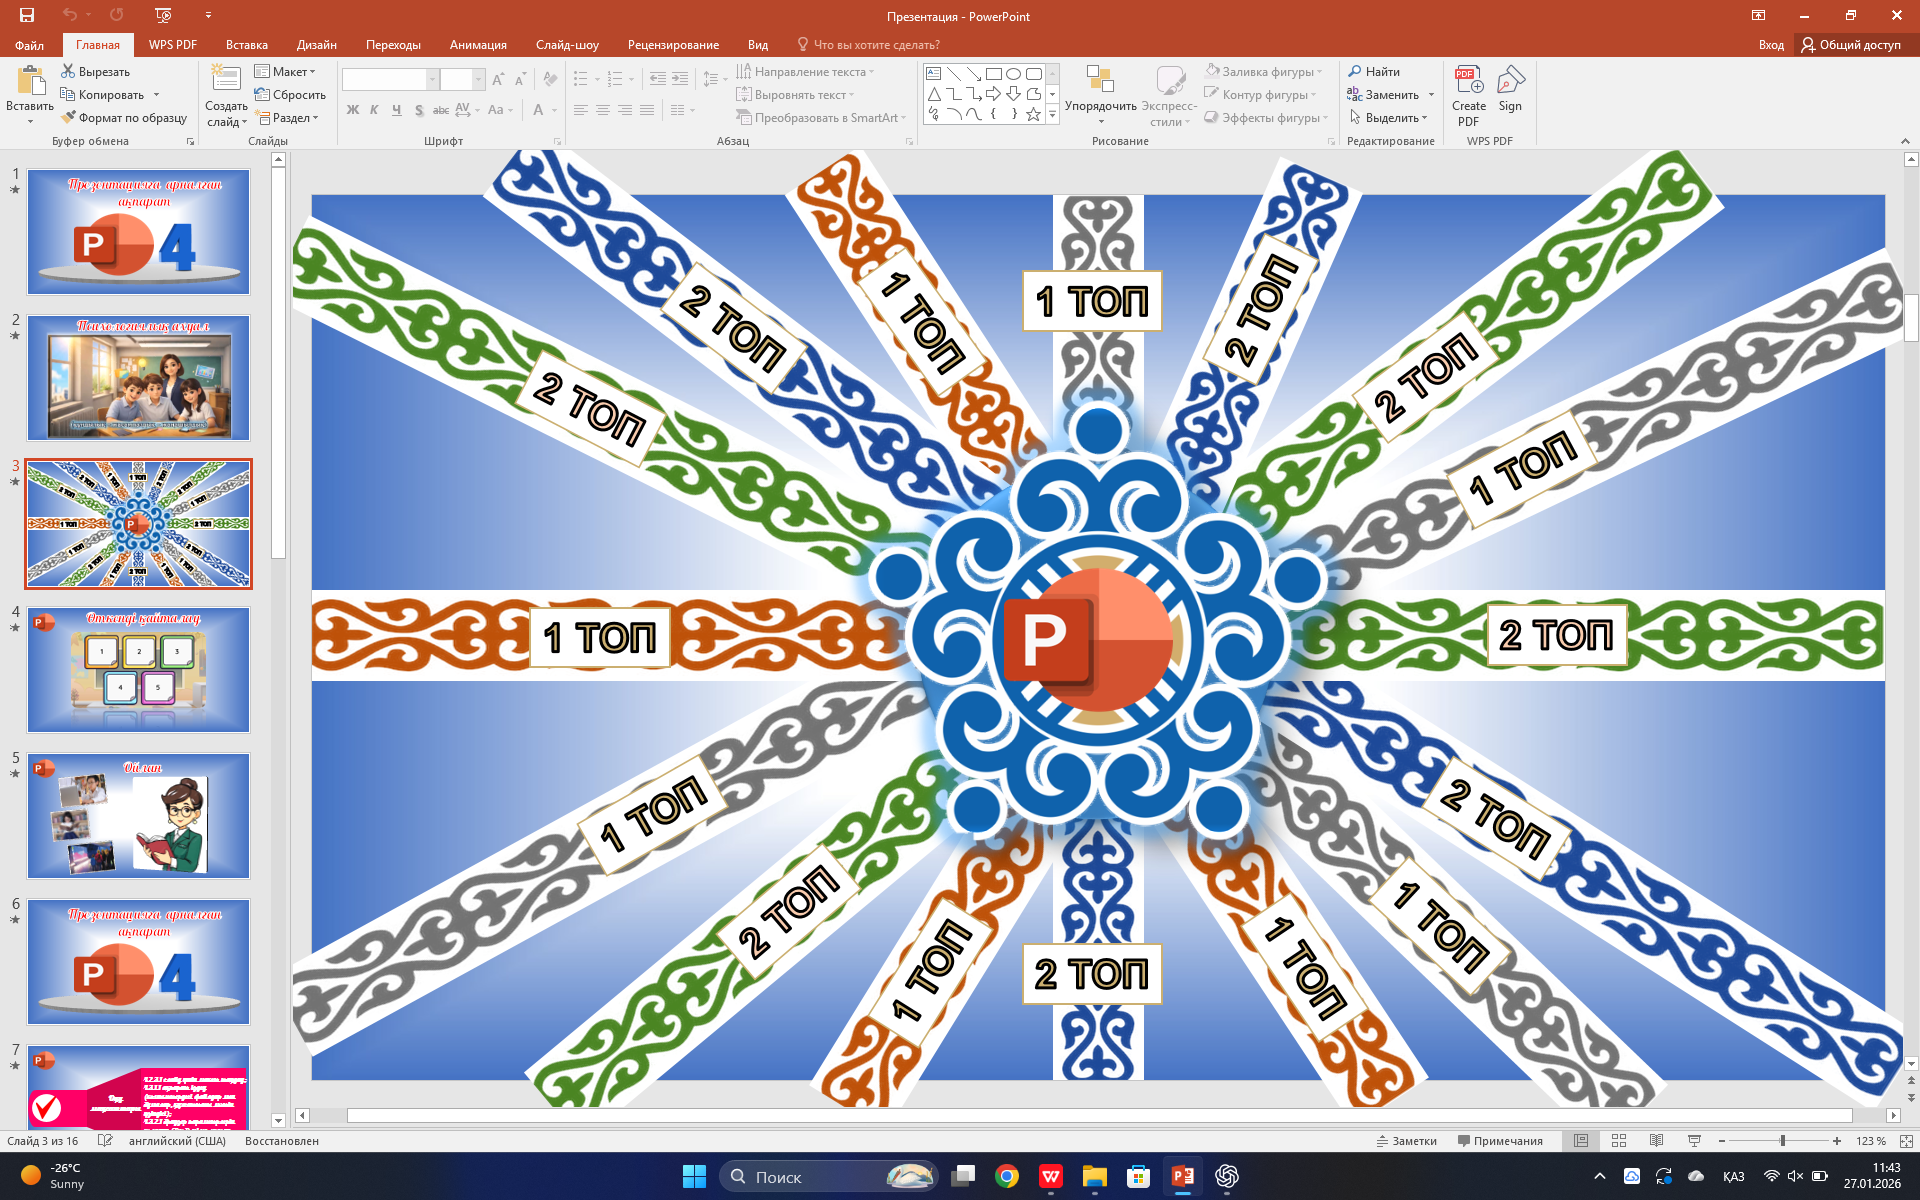Click the Windows Start button
Image resolution: width=1920 pixels, height=1200 pixels.
point(694,1176)
